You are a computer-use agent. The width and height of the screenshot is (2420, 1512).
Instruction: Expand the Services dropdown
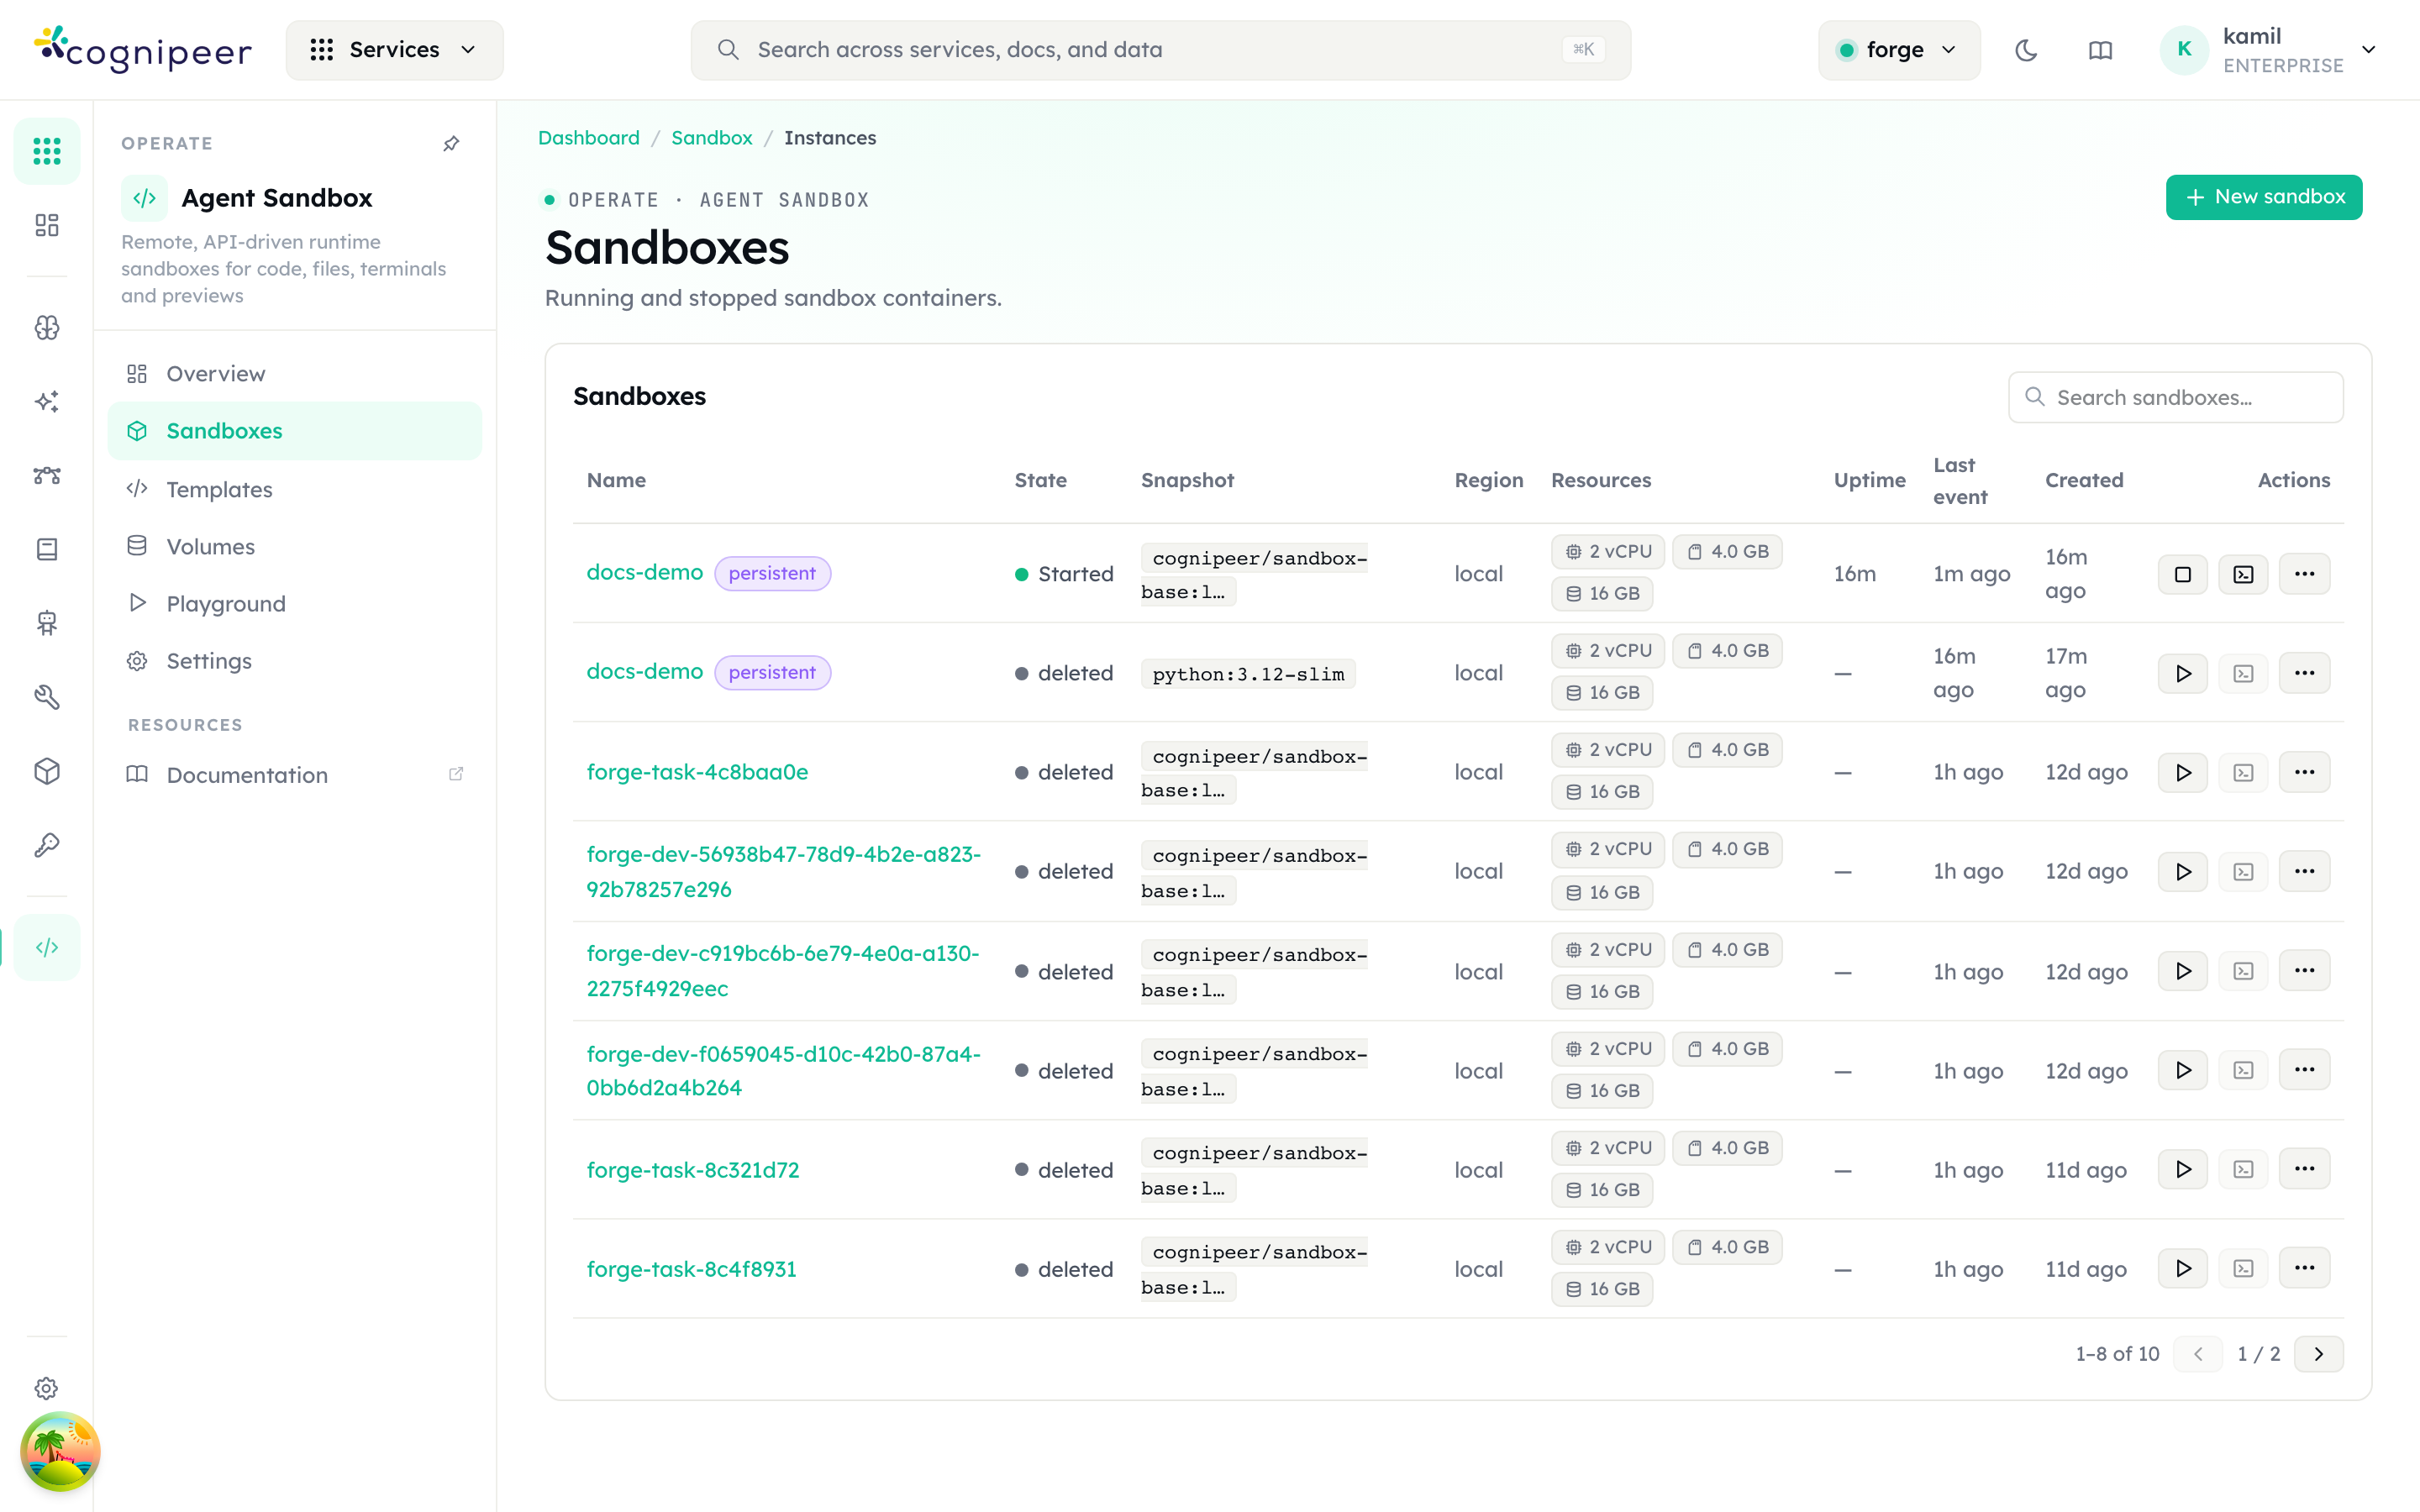click(x=394, y=50)
